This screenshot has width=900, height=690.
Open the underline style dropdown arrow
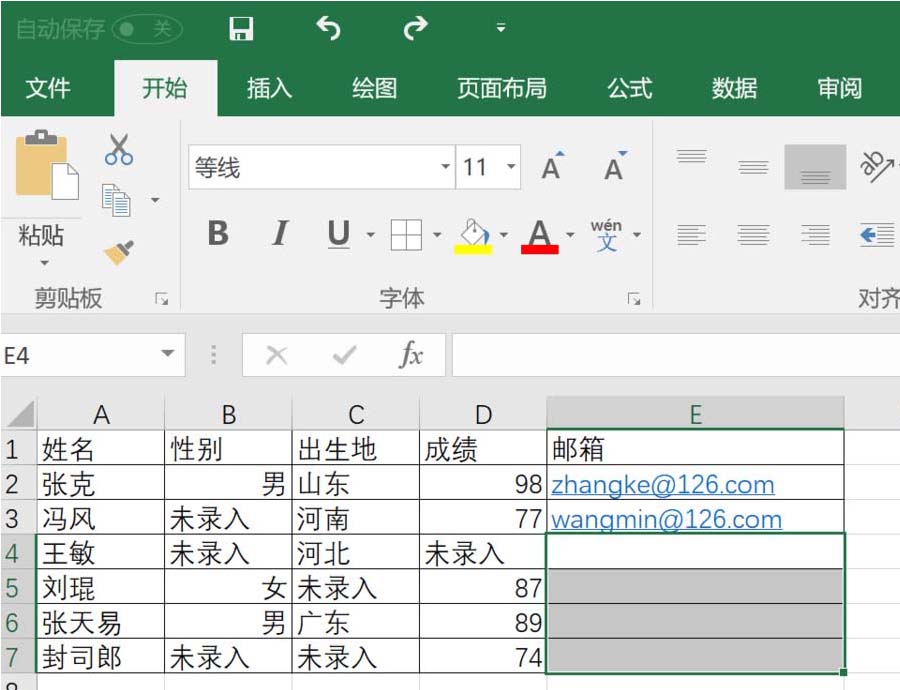(371, 235)
